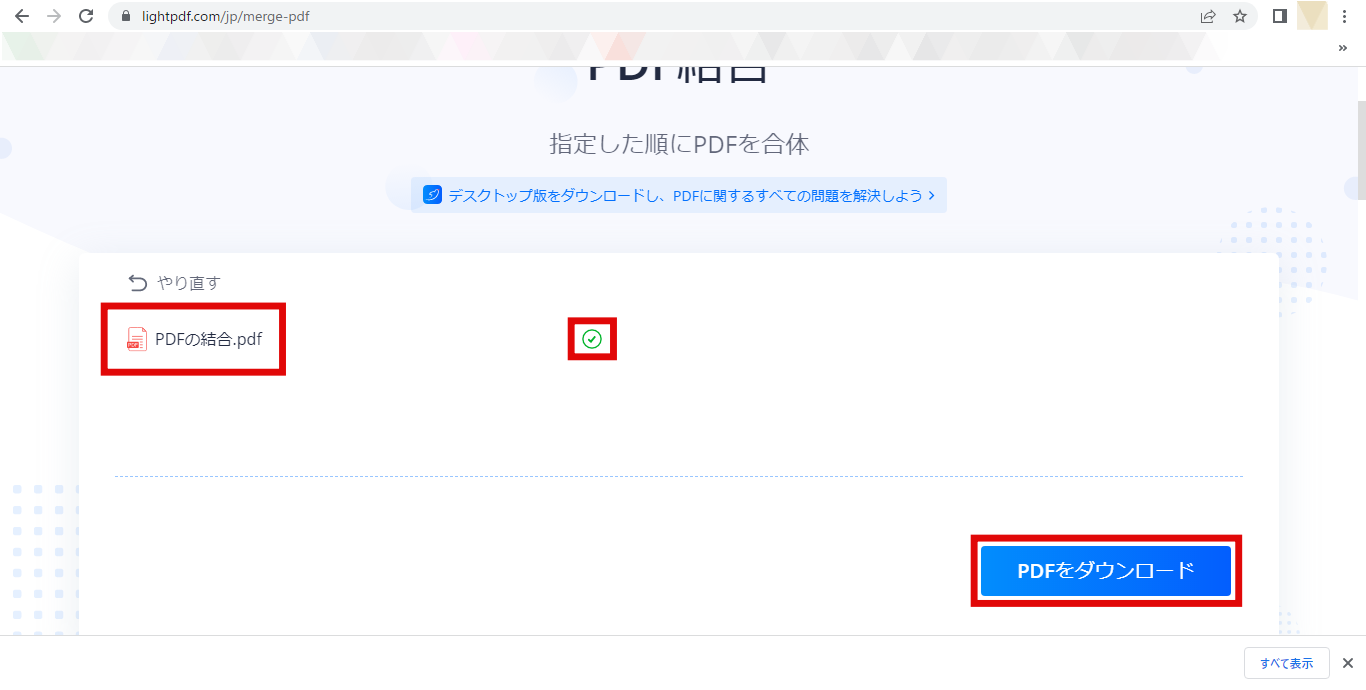Click the やり直す redo link
Image resolution: width=1366 pixels, height=690 pixels.
click(x=188, y=283)
